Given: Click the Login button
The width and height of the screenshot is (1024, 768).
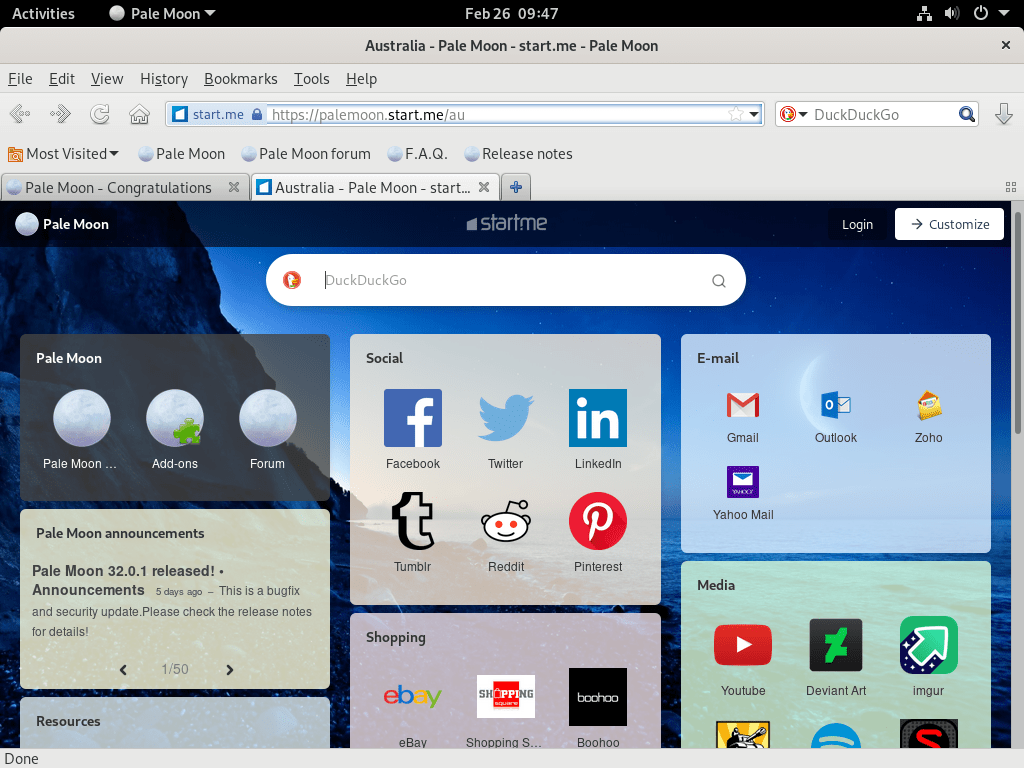Looking at the screenshot, I should click(x=857, y=224).
